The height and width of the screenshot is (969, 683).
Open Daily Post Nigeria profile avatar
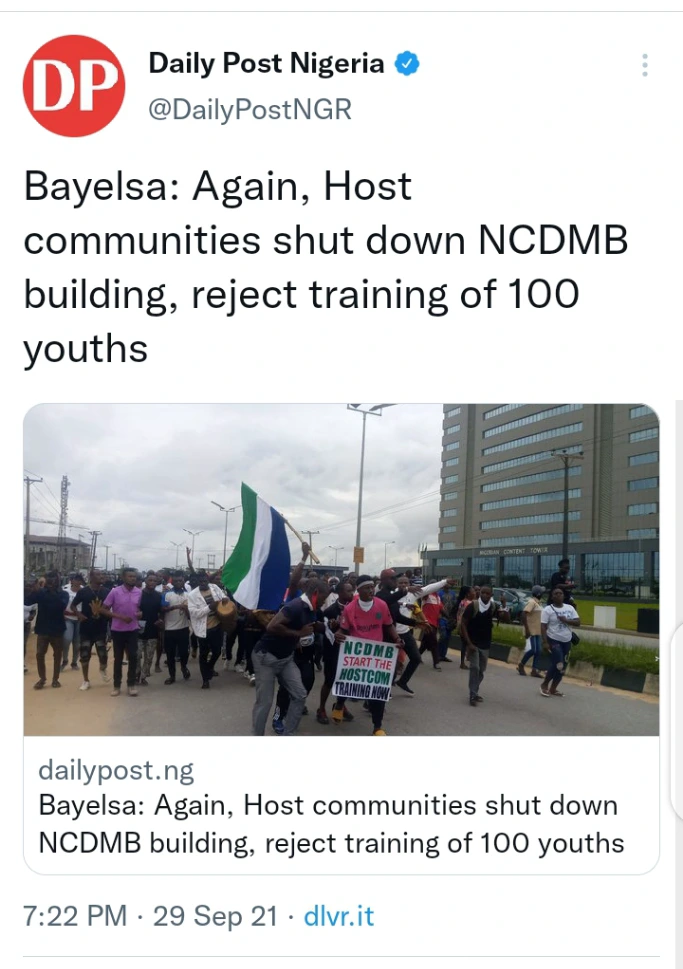[x=74, y=86]
